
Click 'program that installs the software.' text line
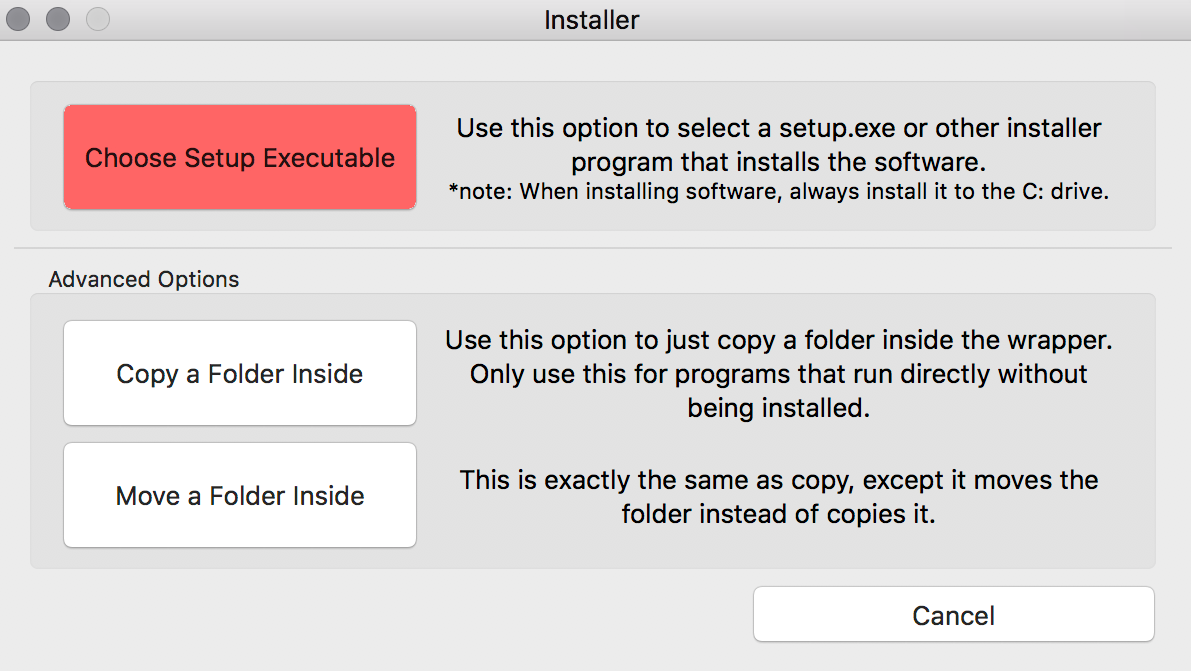[x=779, y=162]
